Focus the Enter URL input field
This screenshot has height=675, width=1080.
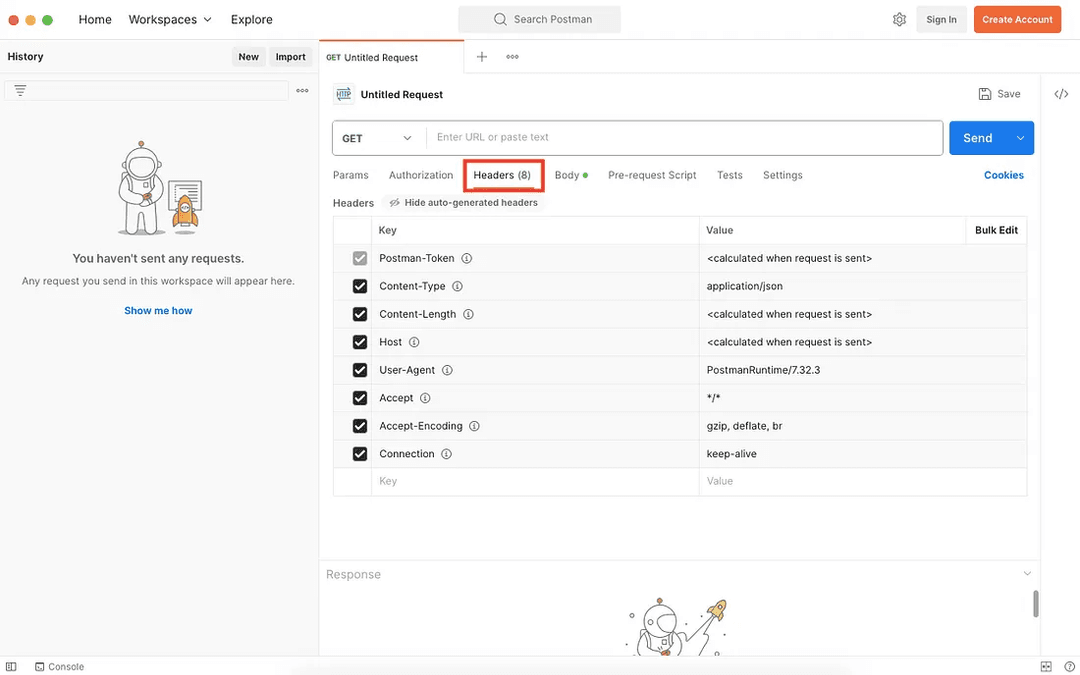684,138
